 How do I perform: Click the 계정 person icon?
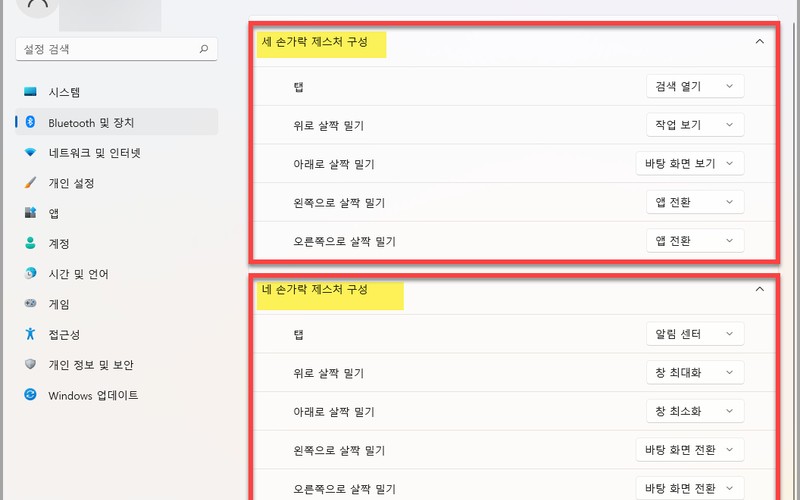[x=30, y=243]
